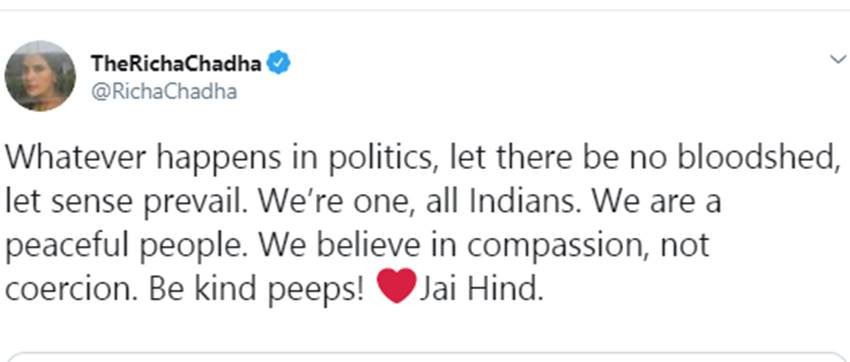Click the word "coercion" in last line

click(x=68, y=290)
